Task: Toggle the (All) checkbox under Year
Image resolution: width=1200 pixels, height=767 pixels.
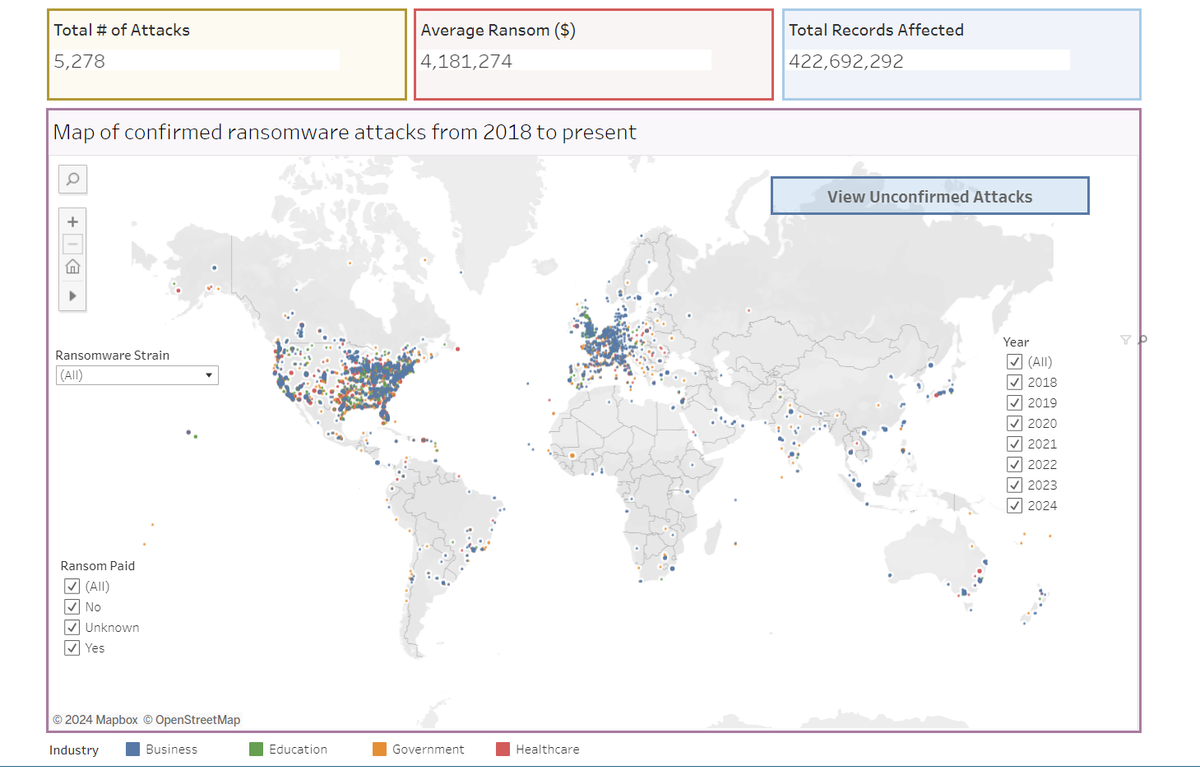Action: point(1015,361)
